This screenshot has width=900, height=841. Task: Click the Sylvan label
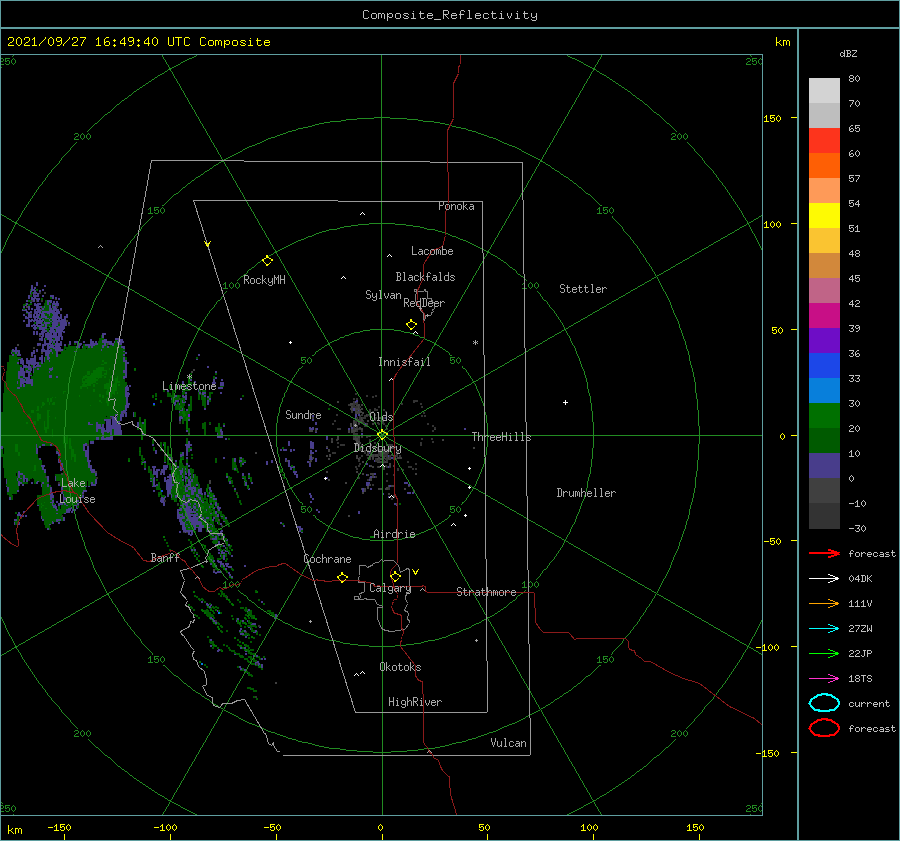[x=383, y=295]
